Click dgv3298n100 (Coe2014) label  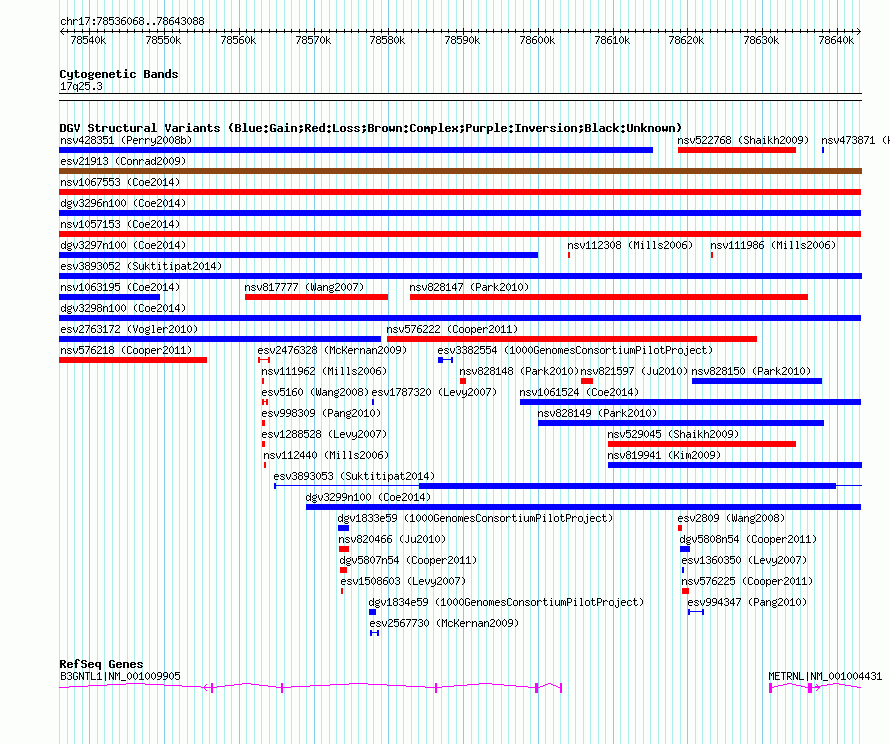[x=123, y=308]
